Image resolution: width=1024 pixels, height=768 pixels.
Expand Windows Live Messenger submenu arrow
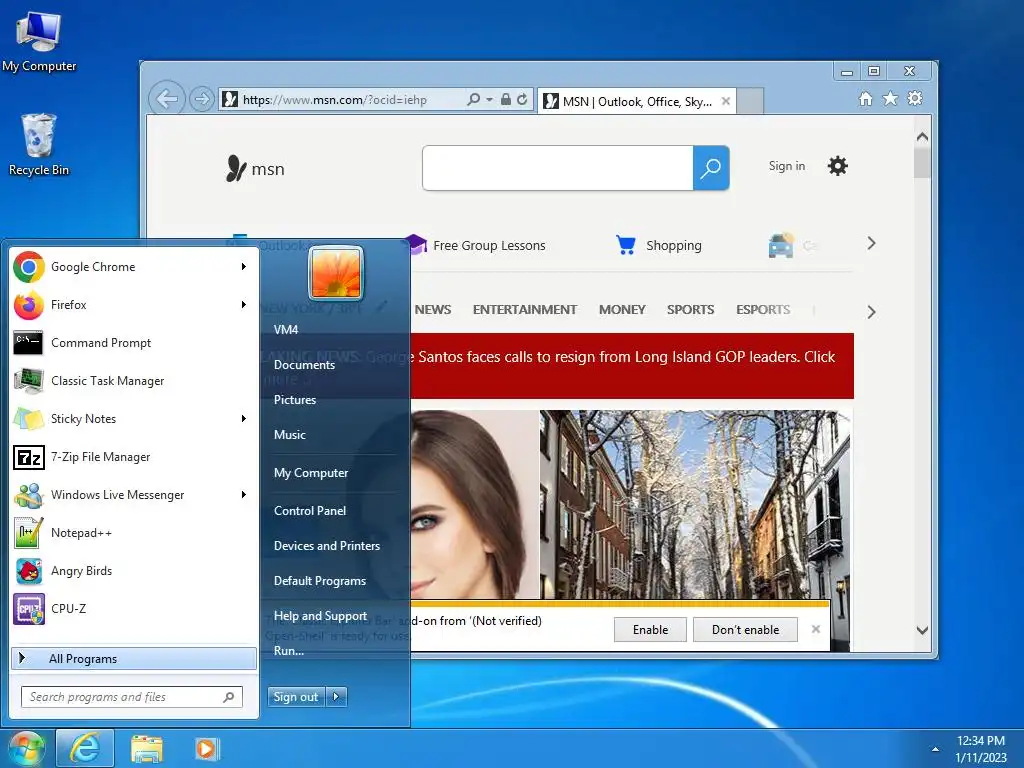[x=244, y=494]
